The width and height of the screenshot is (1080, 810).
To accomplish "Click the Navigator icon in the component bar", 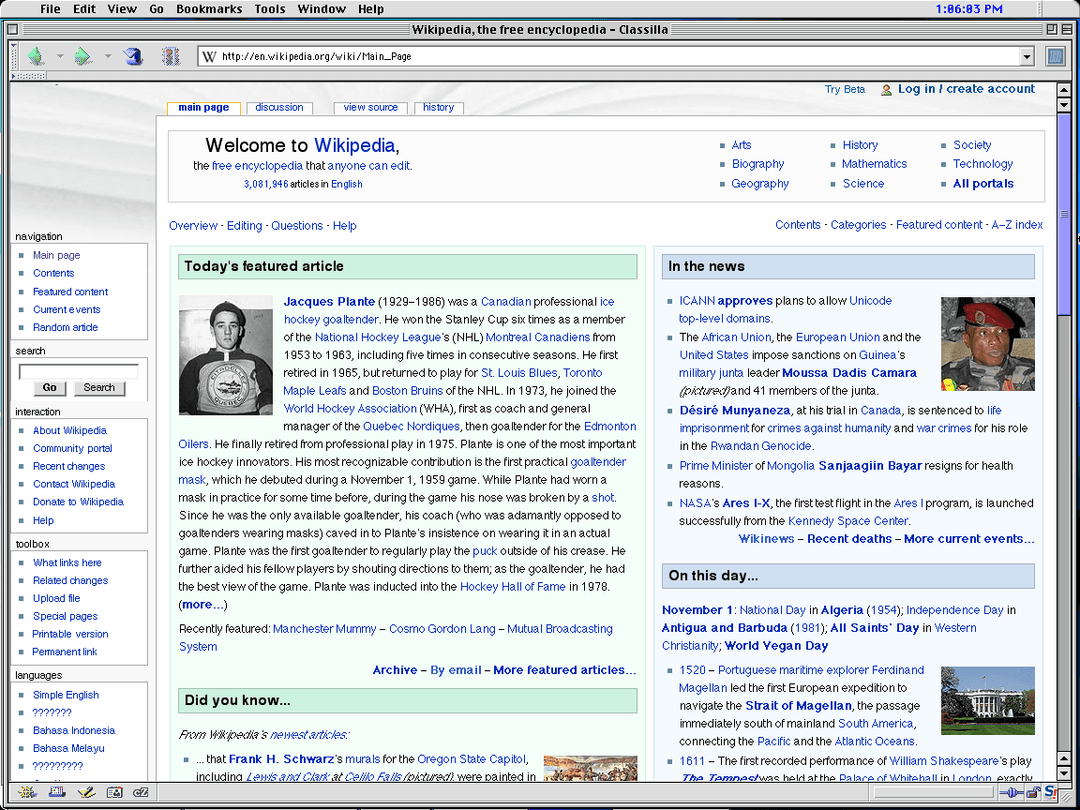I will 27,792.
